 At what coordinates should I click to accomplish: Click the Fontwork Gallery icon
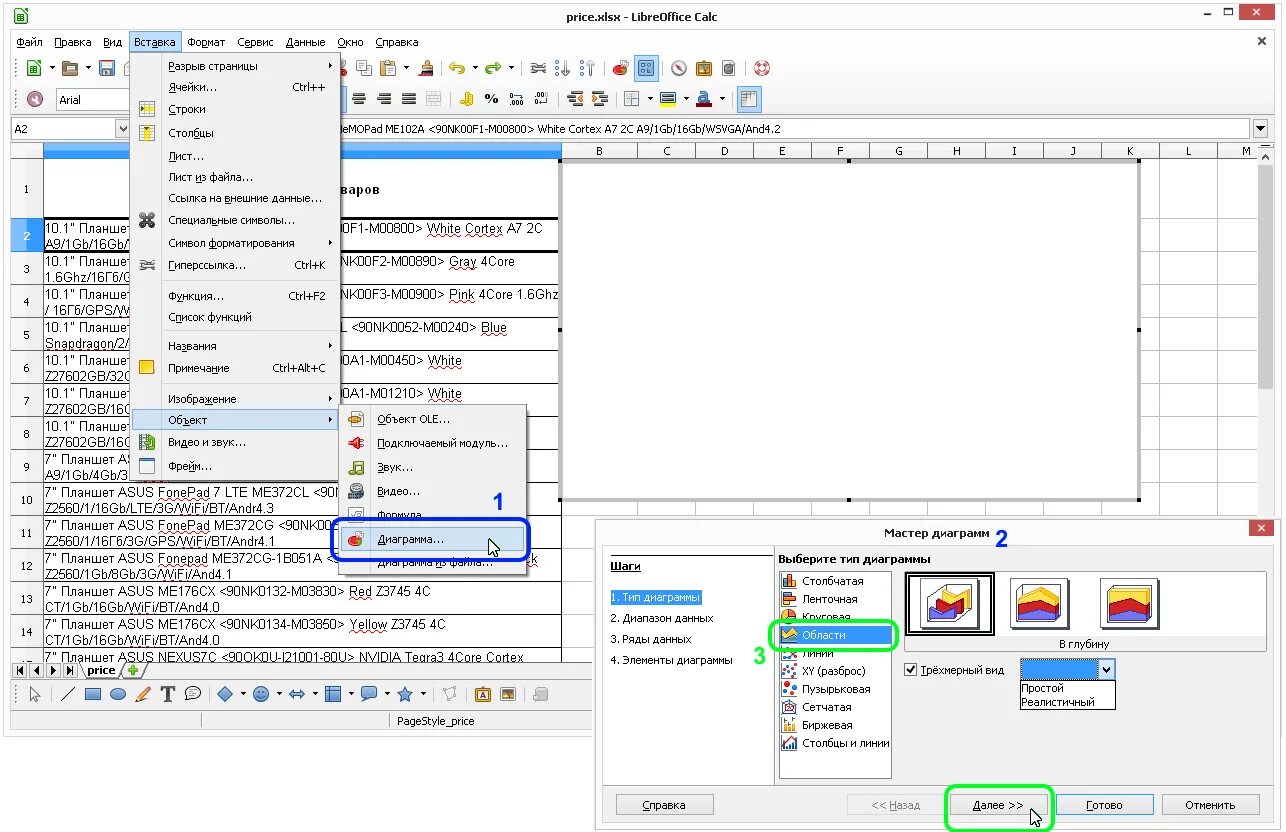tap(482, 694)
